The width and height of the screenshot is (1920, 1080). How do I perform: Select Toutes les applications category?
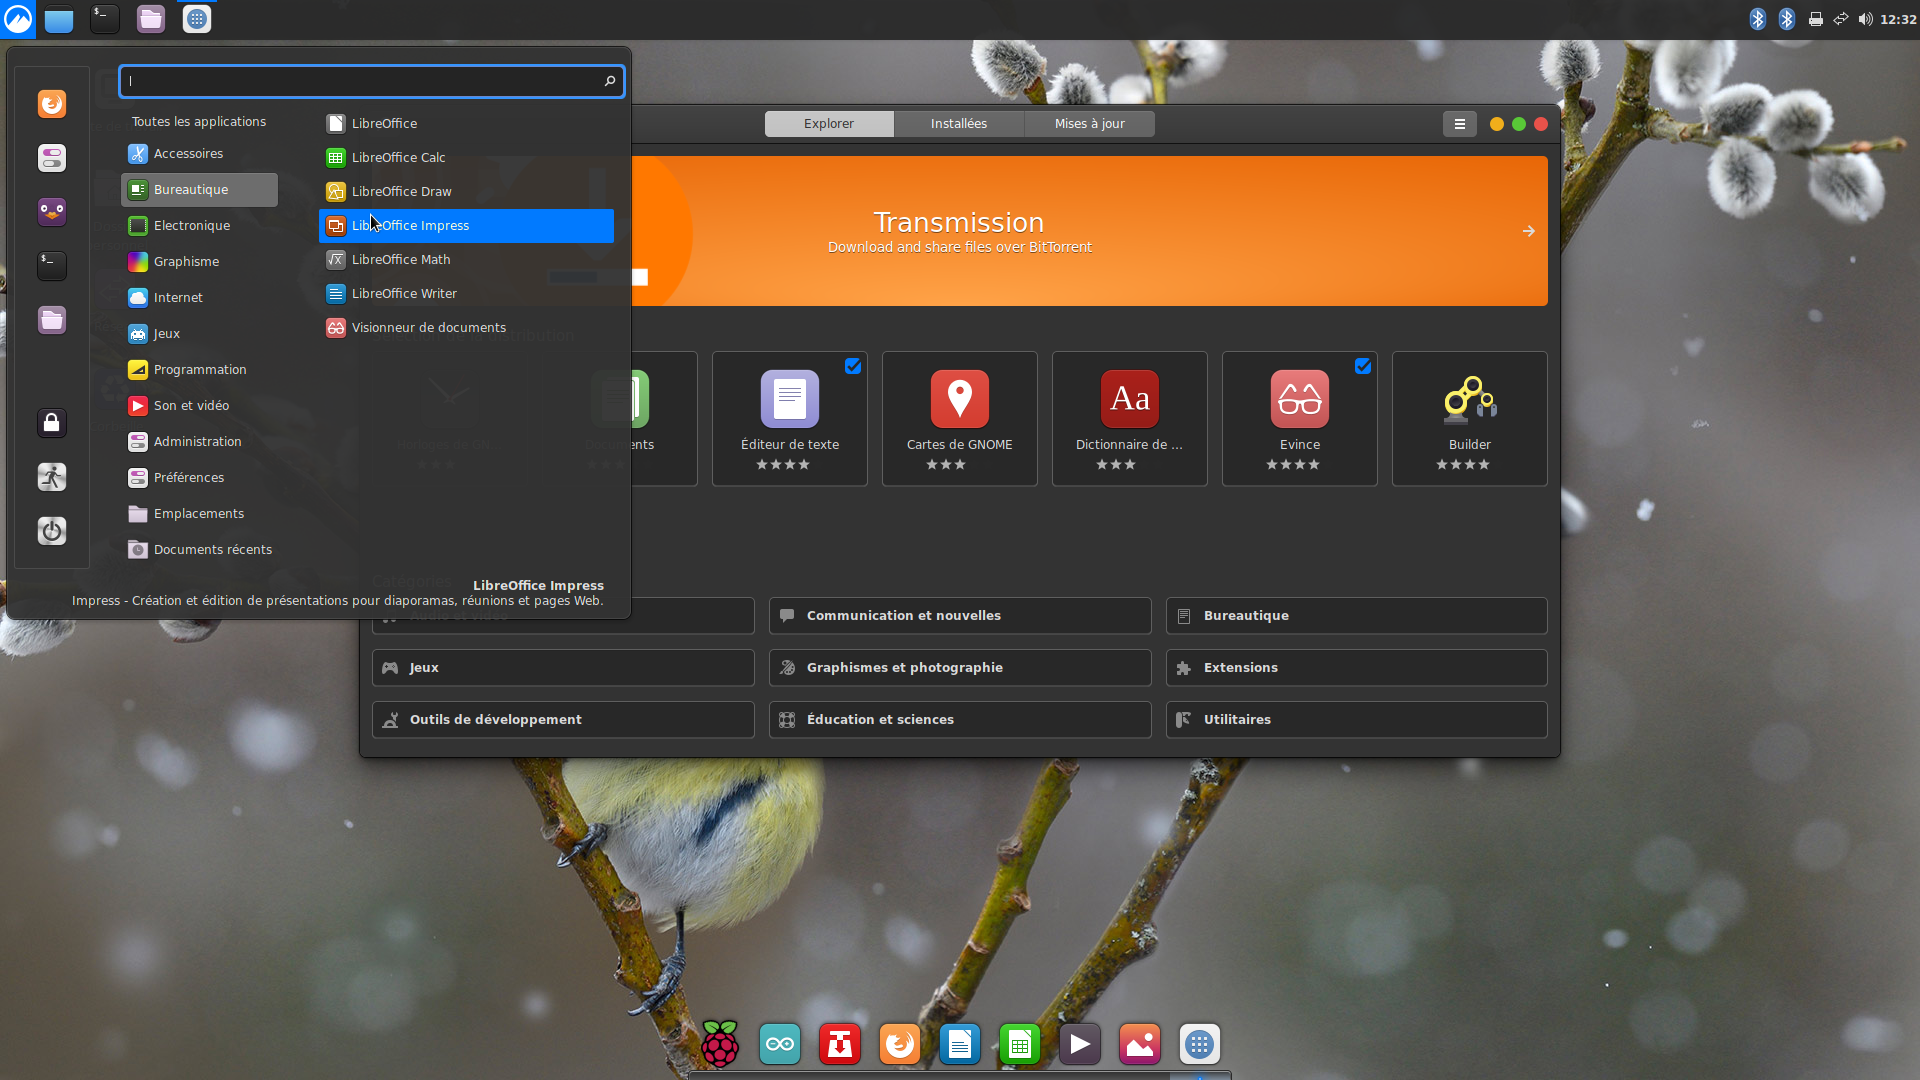199,122
